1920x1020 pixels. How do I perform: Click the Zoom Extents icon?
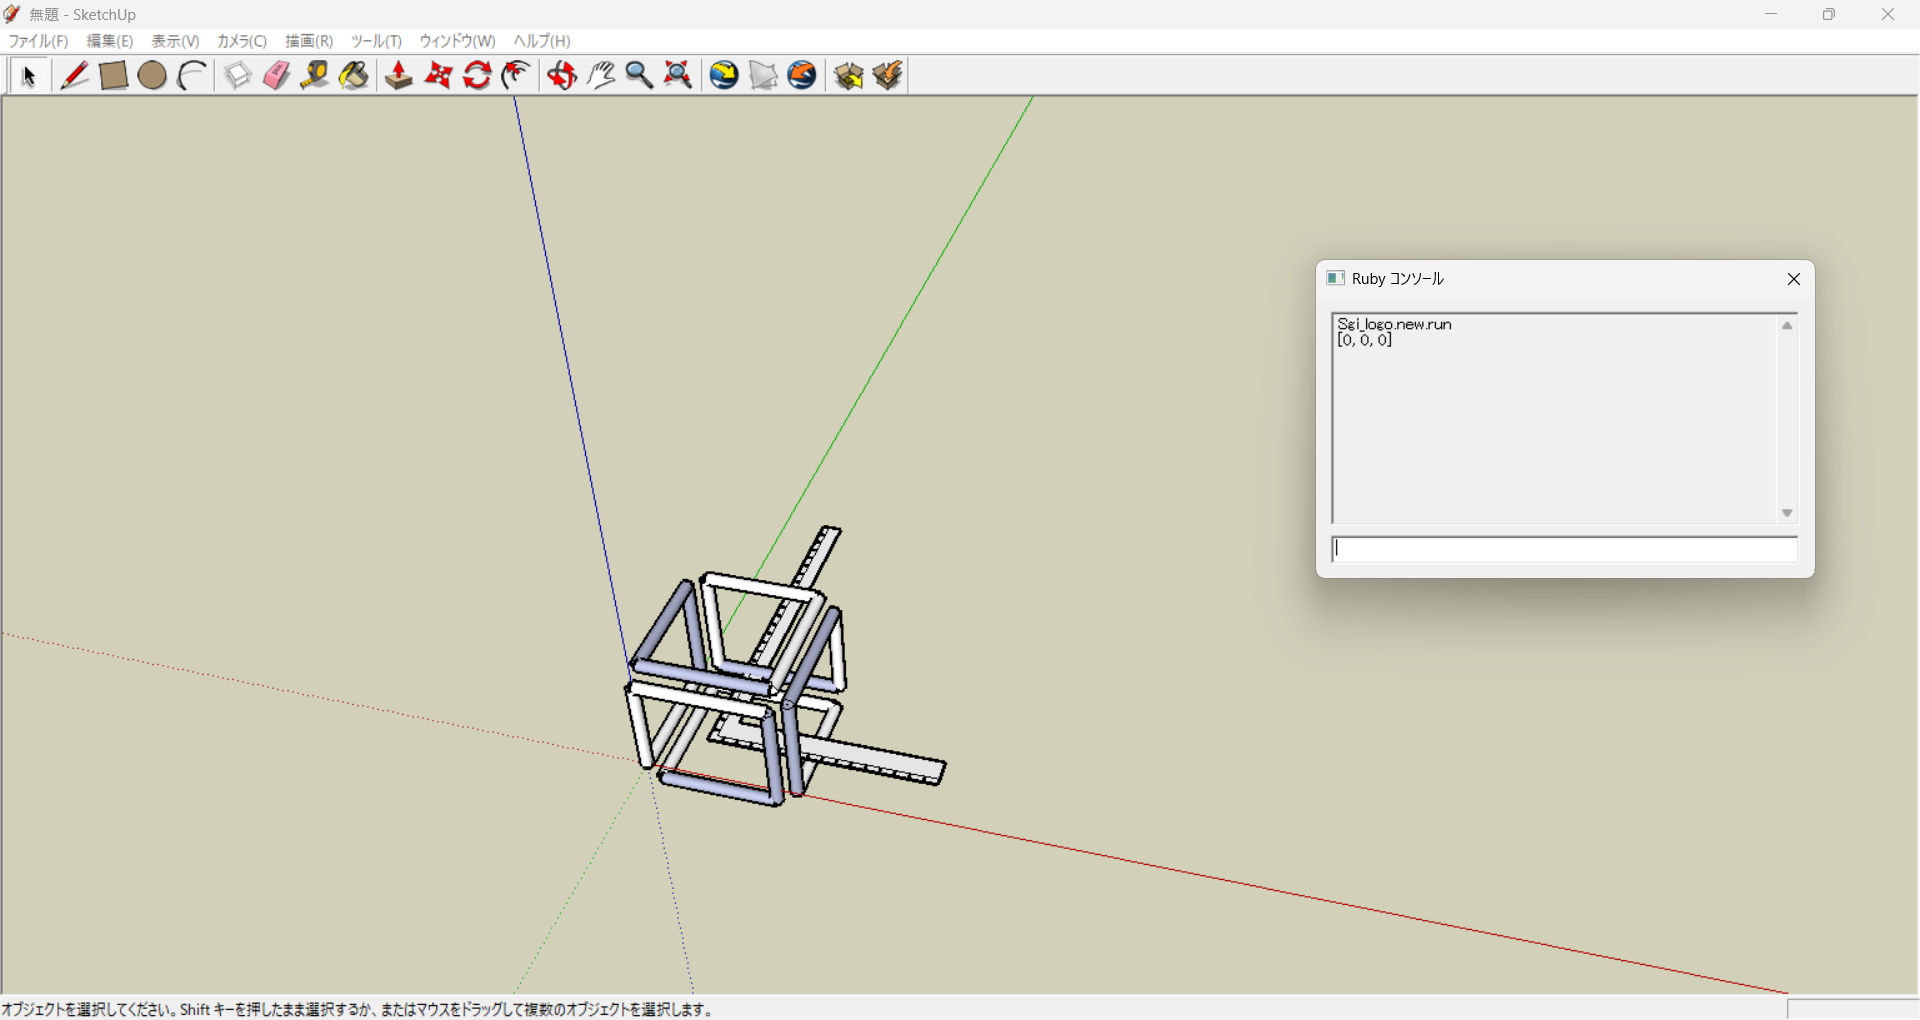[678, 76]
